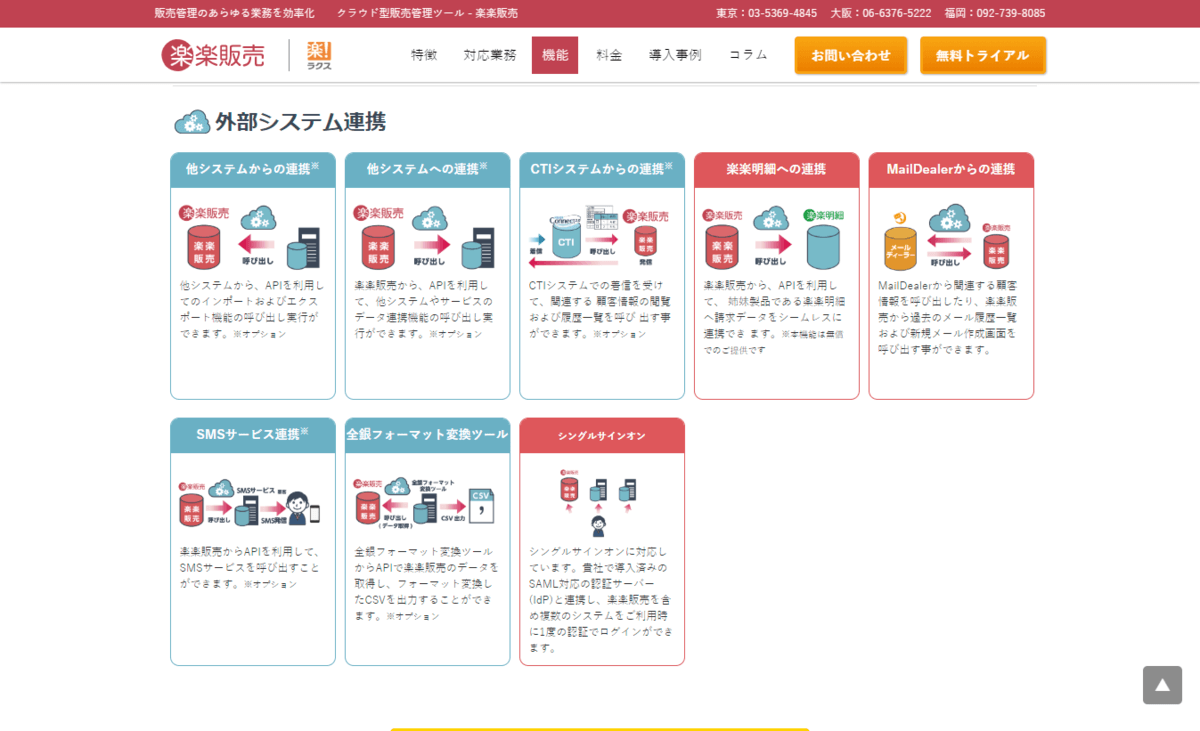Click the クラウド型販売管理ツール tagline text
Screen dimensions: 1200x731
(427, 13)
